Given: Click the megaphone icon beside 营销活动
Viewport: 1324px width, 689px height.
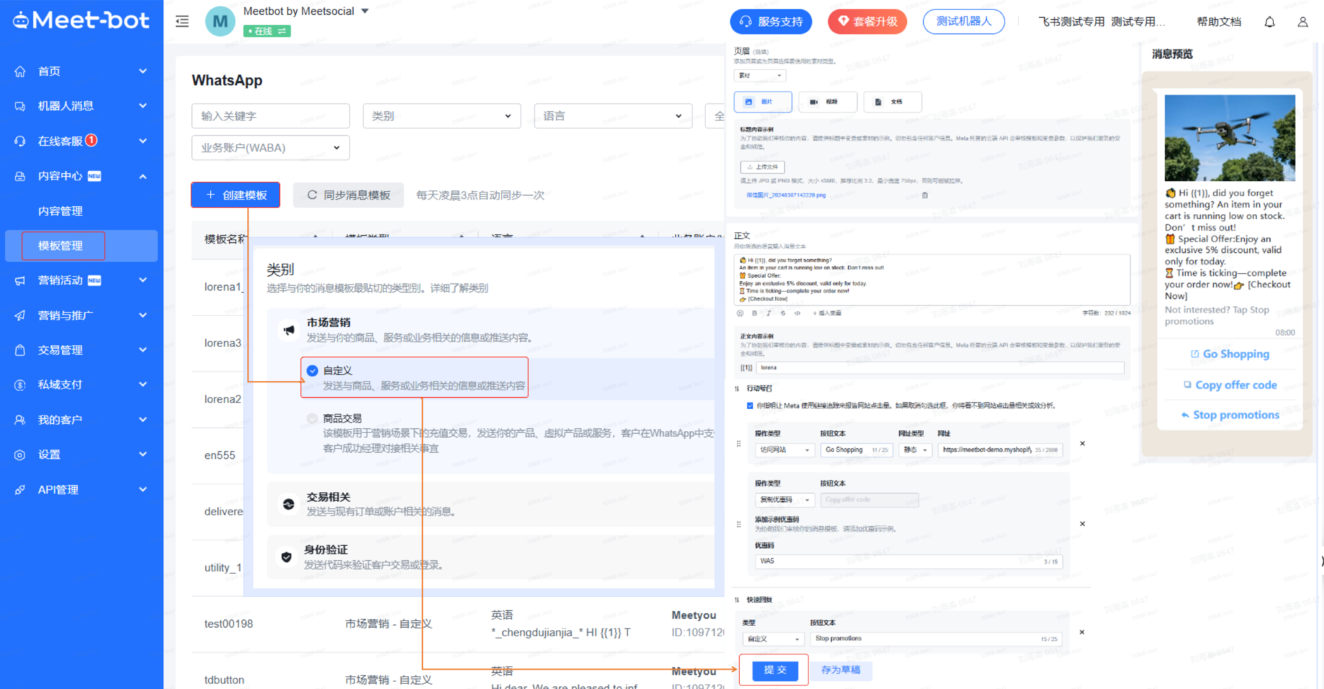Looking at the screenshot, I should [20, 281].
